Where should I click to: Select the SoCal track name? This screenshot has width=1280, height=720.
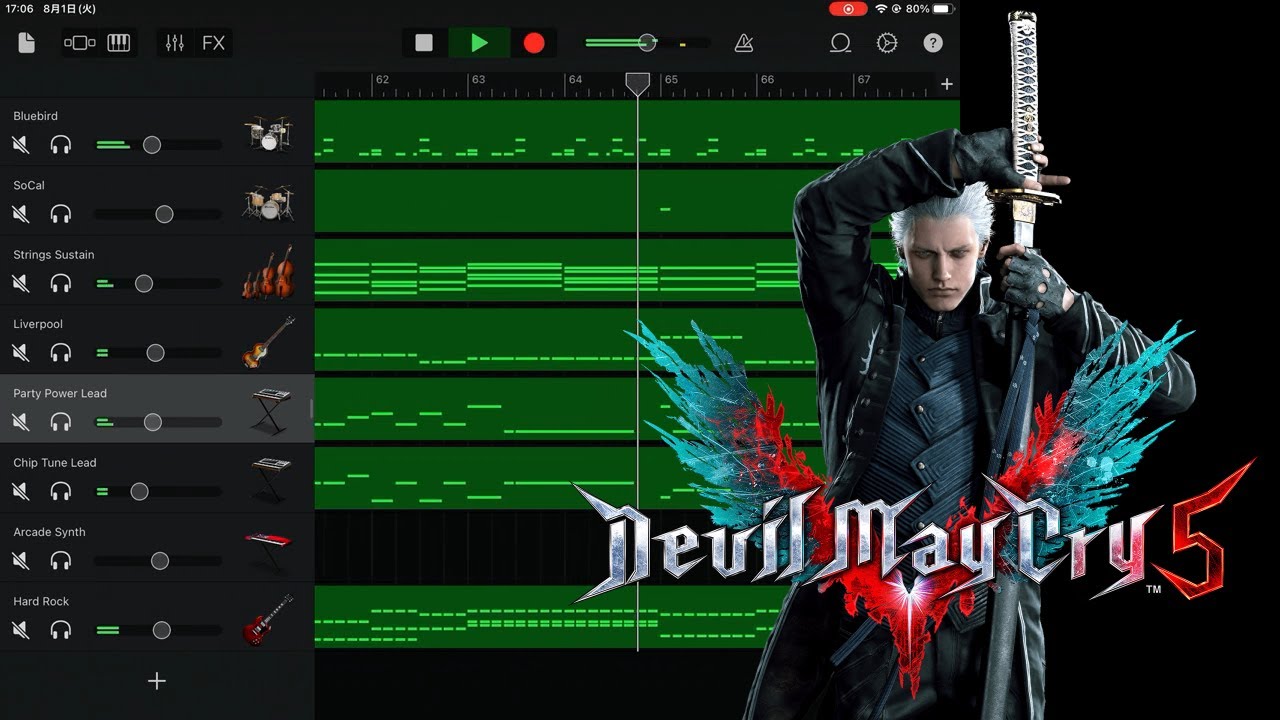click(29, 185)
